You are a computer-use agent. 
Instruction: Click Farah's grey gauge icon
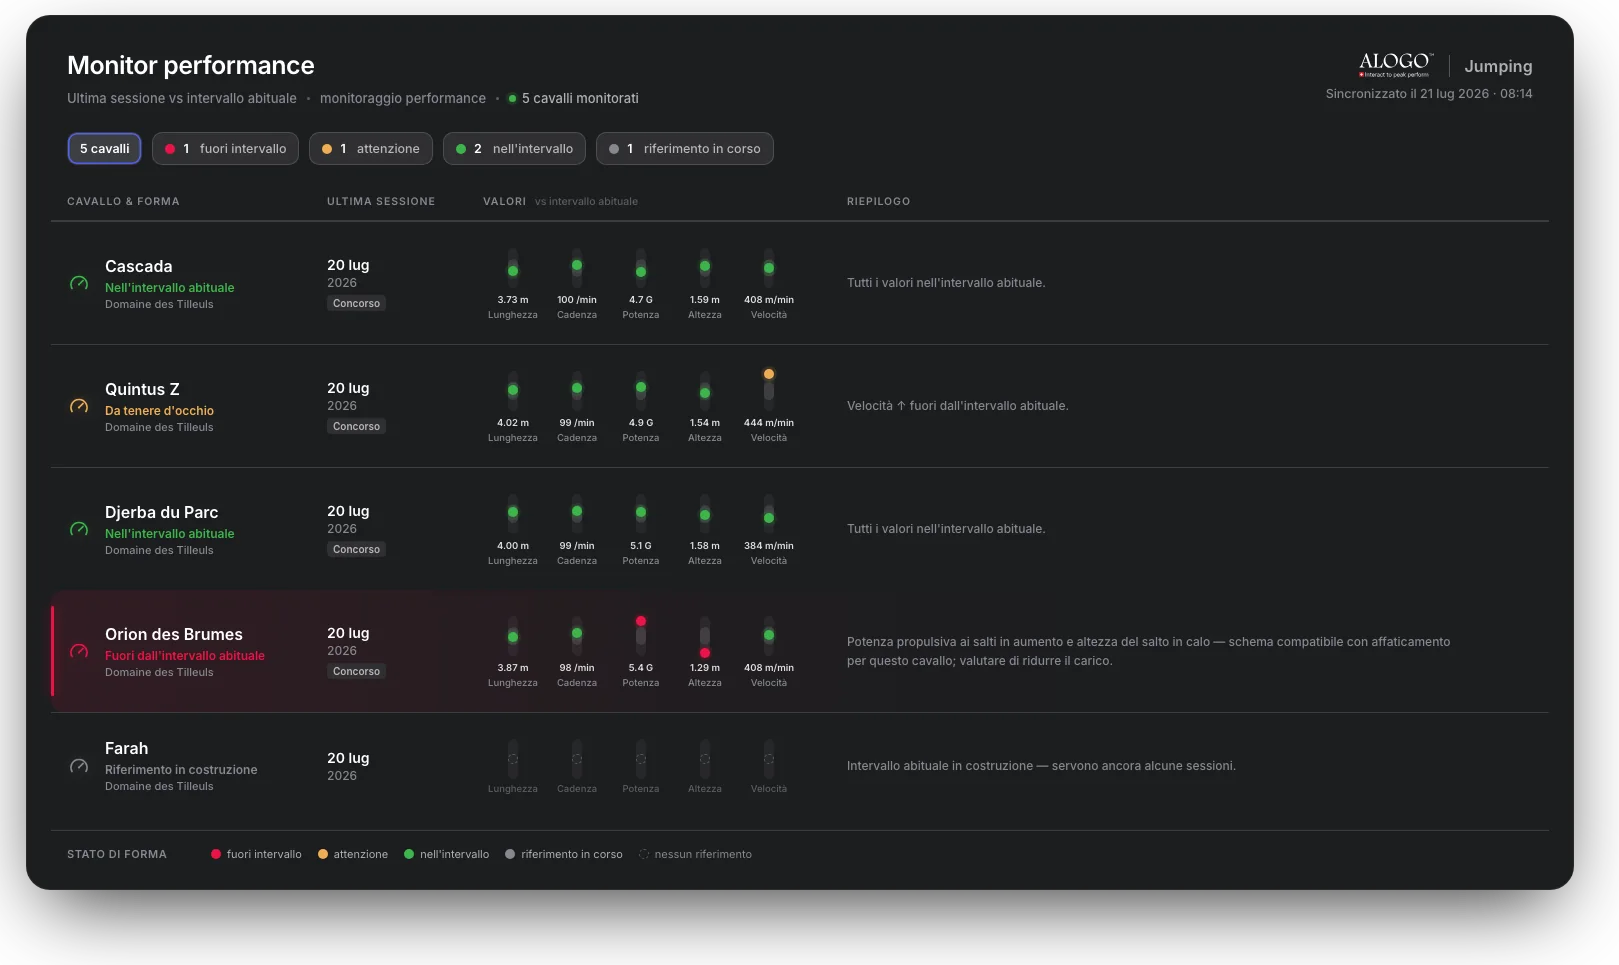point(79,767)
